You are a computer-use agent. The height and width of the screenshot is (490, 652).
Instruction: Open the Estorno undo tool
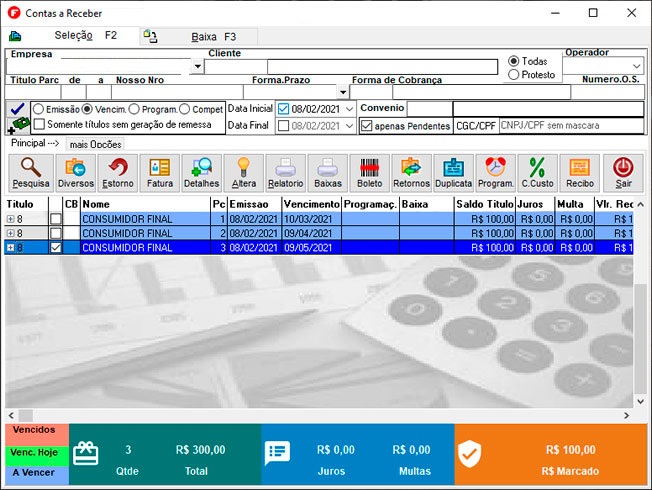point(118,172)
